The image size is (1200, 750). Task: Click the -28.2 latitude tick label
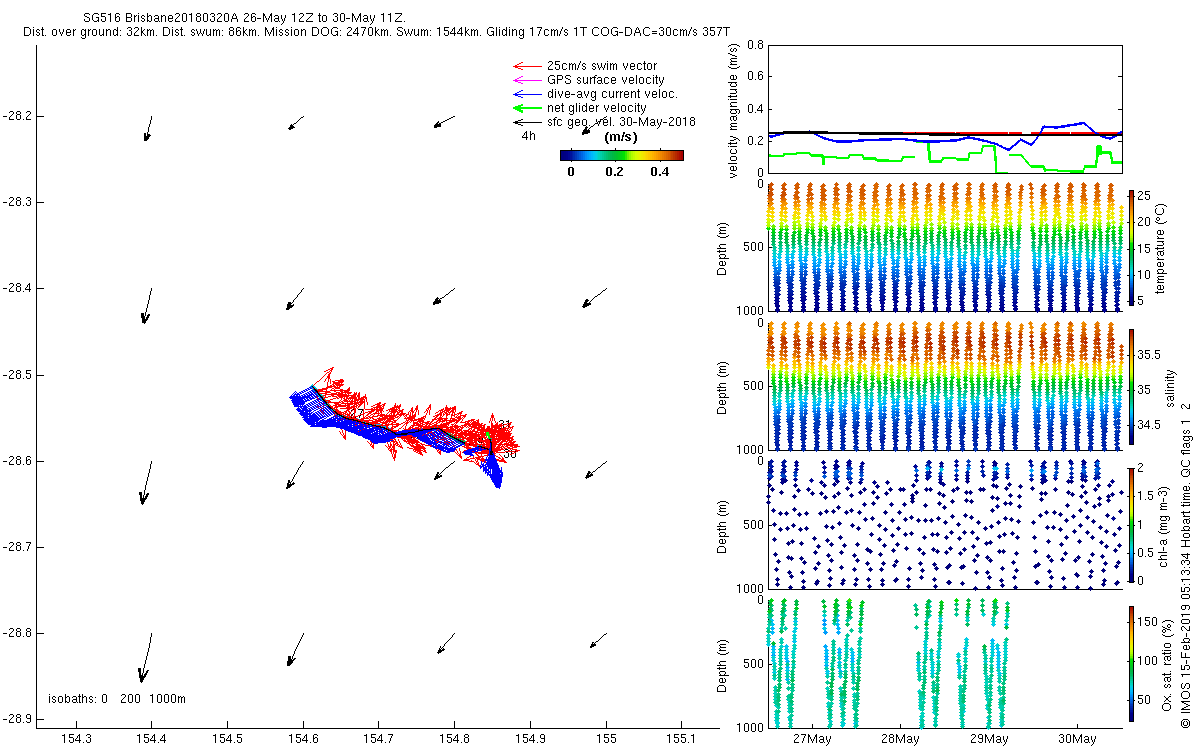pos(17,116)
